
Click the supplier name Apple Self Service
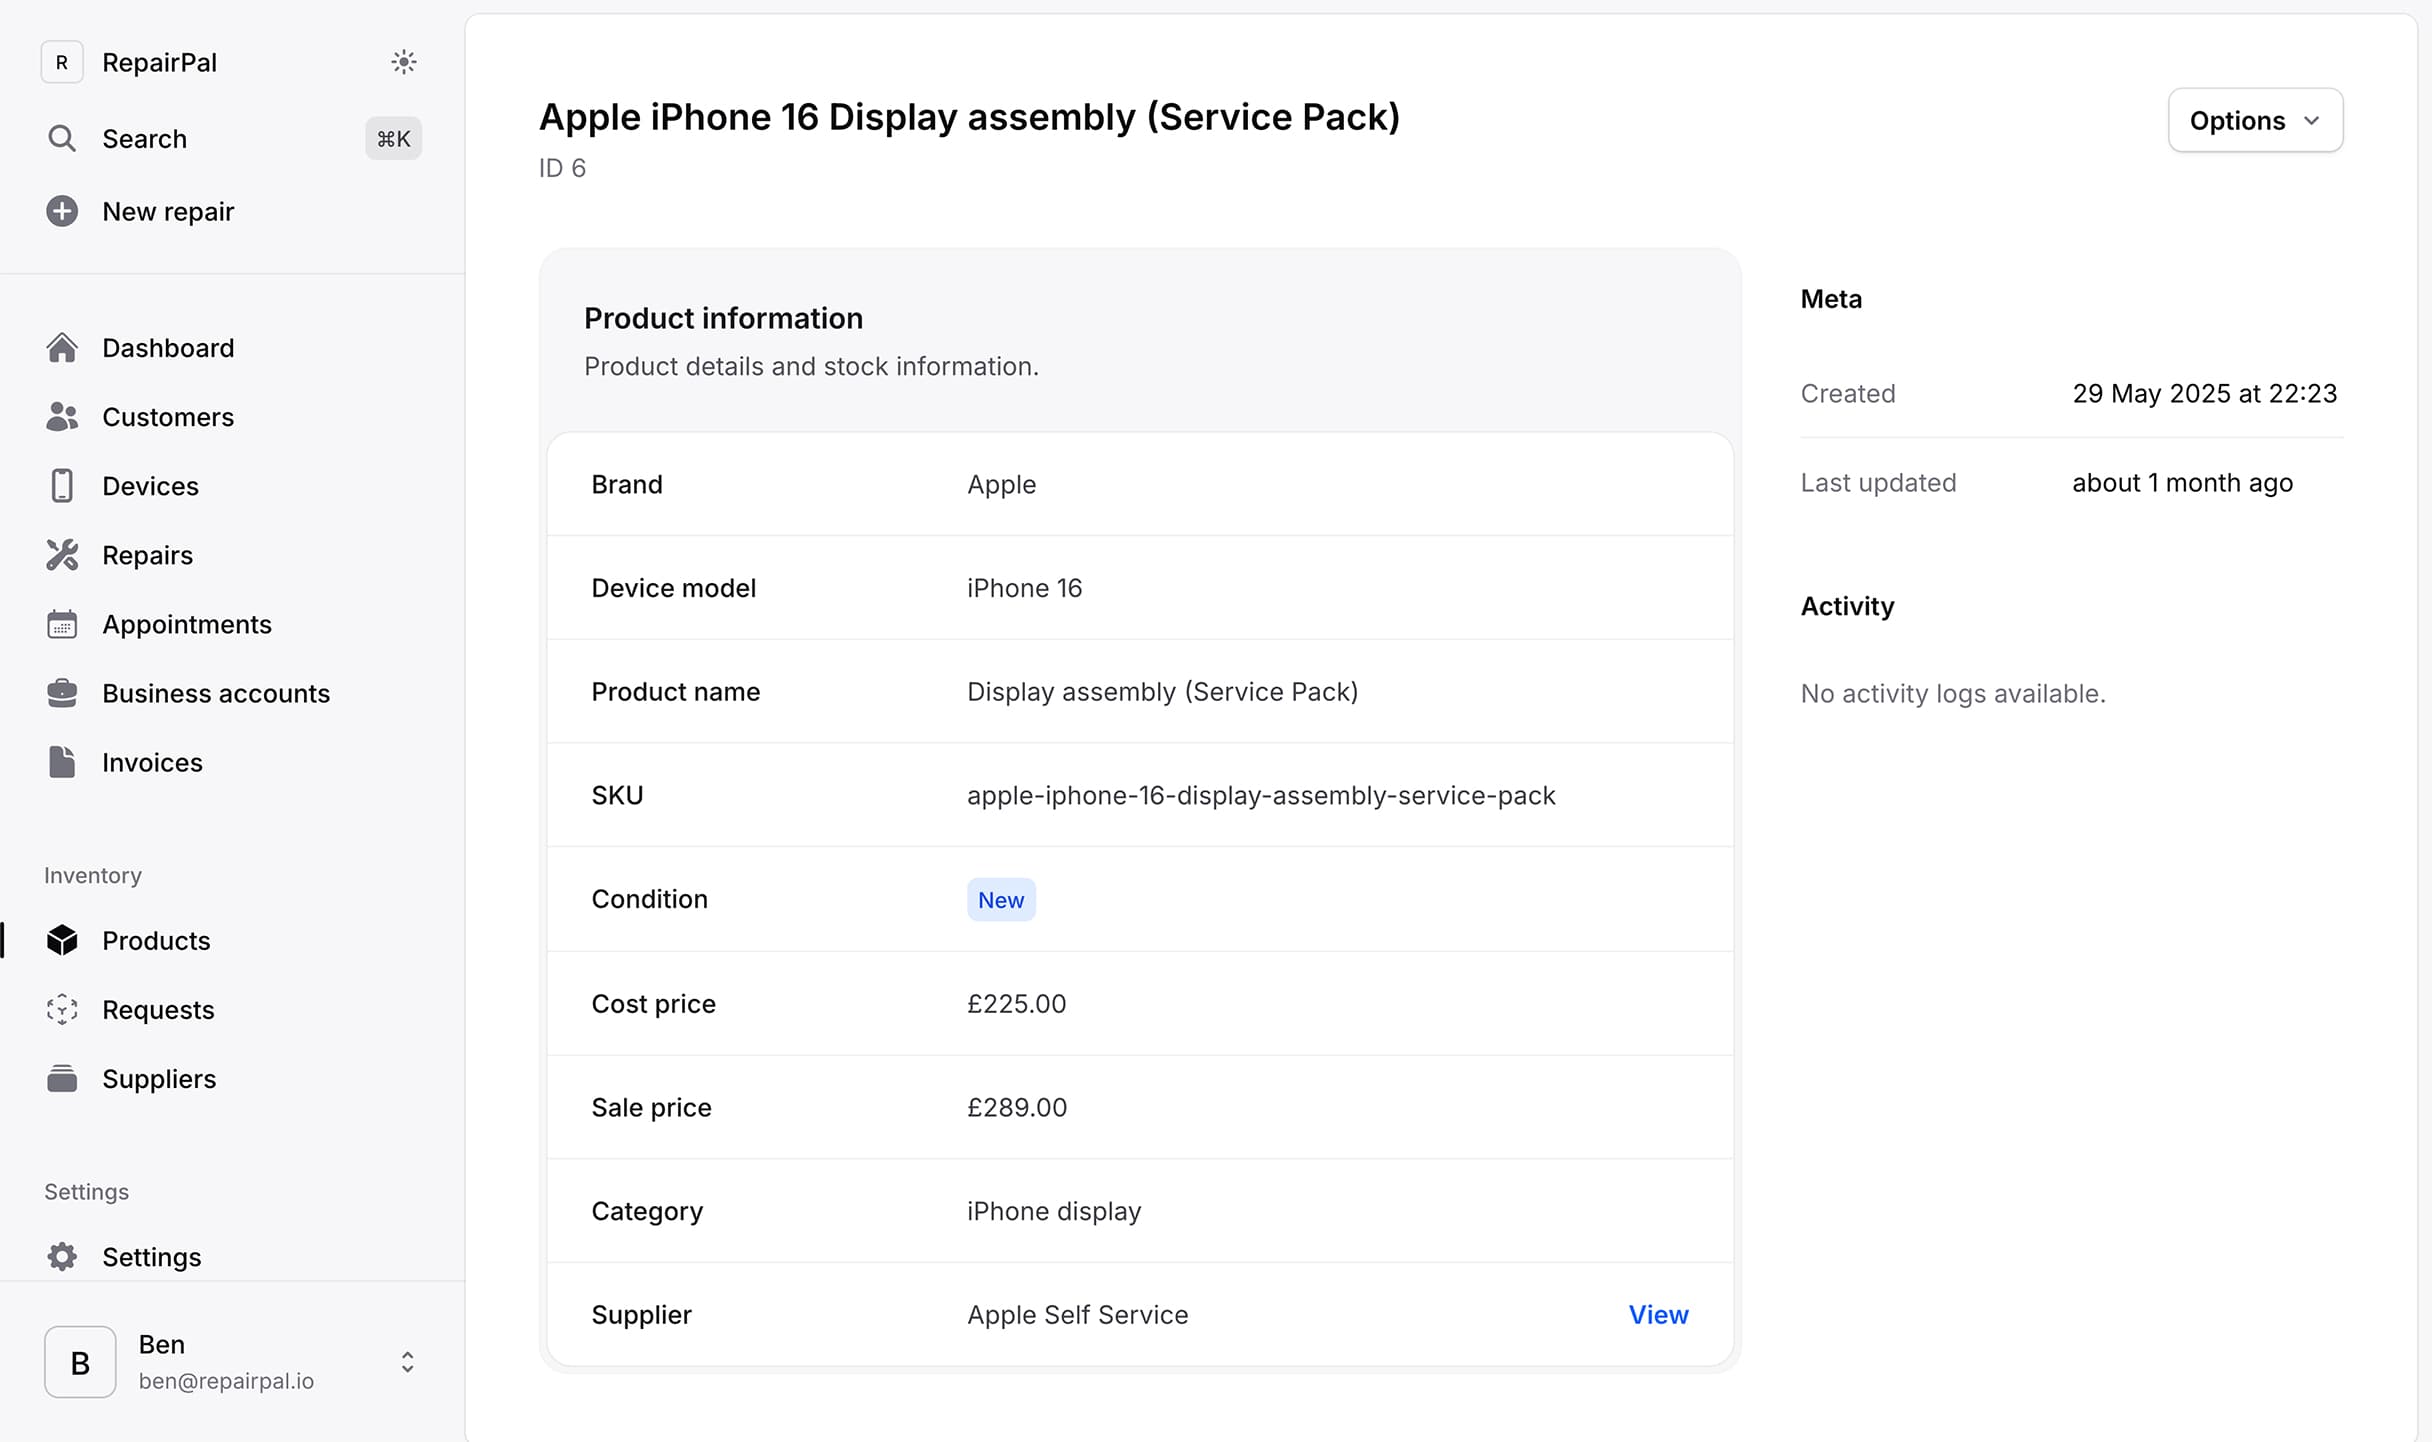[x=1077, y=1314]
